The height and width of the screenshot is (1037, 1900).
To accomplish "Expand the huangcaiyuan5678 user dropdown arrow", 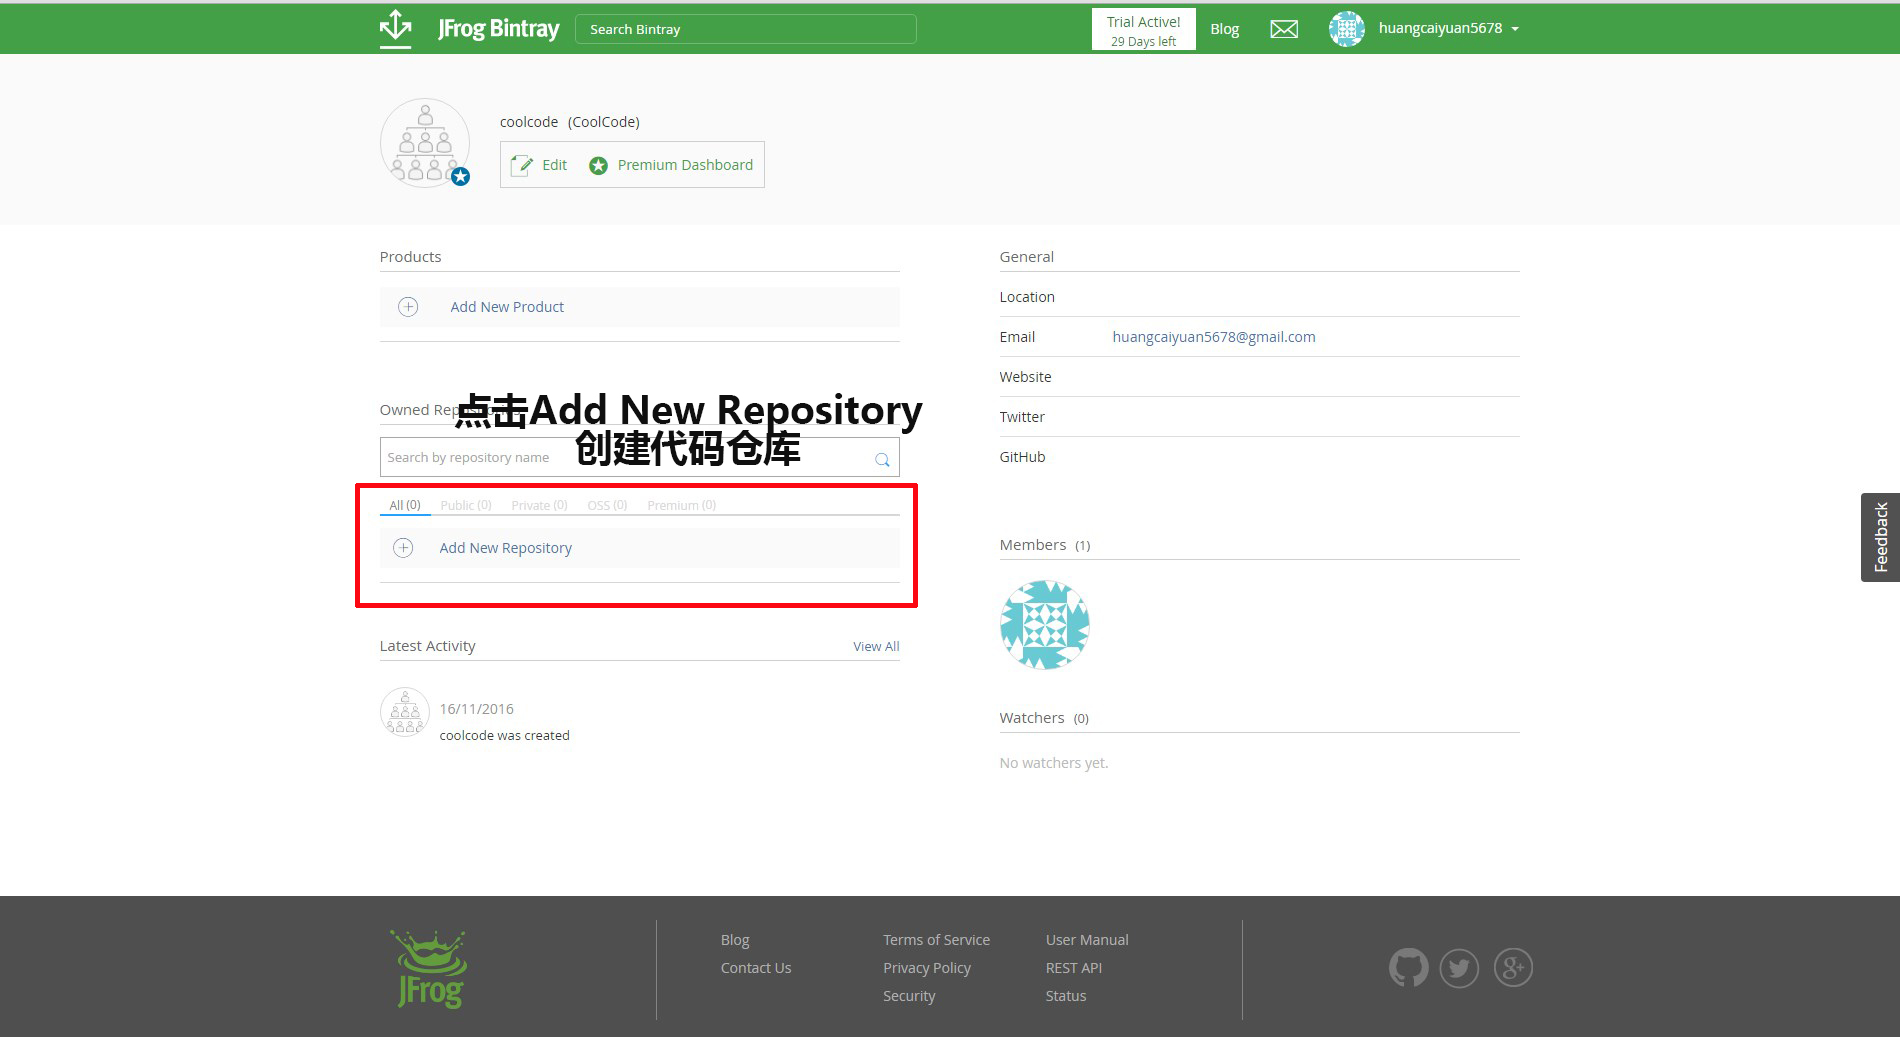I will pos(1515,29).
